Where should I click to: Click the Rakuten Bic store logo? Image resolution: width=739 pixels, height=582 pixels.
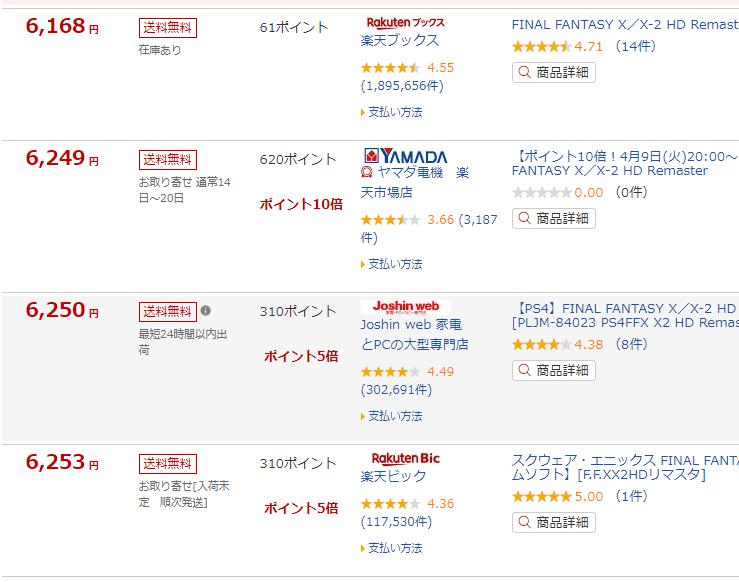405,459
